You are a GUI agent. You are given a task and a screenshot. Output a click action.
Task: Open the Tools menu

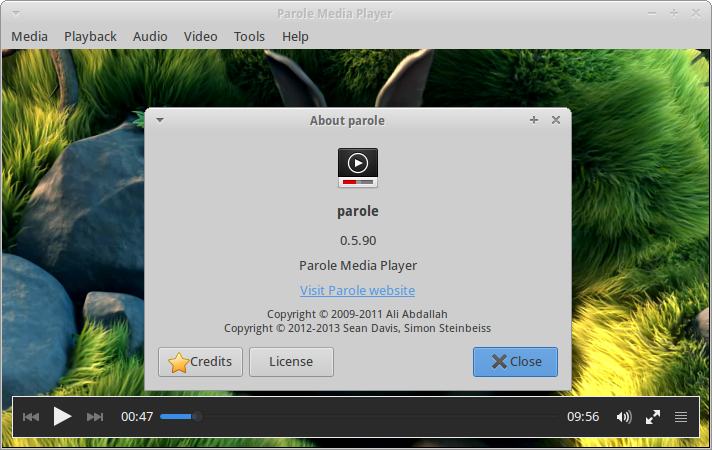249,36
